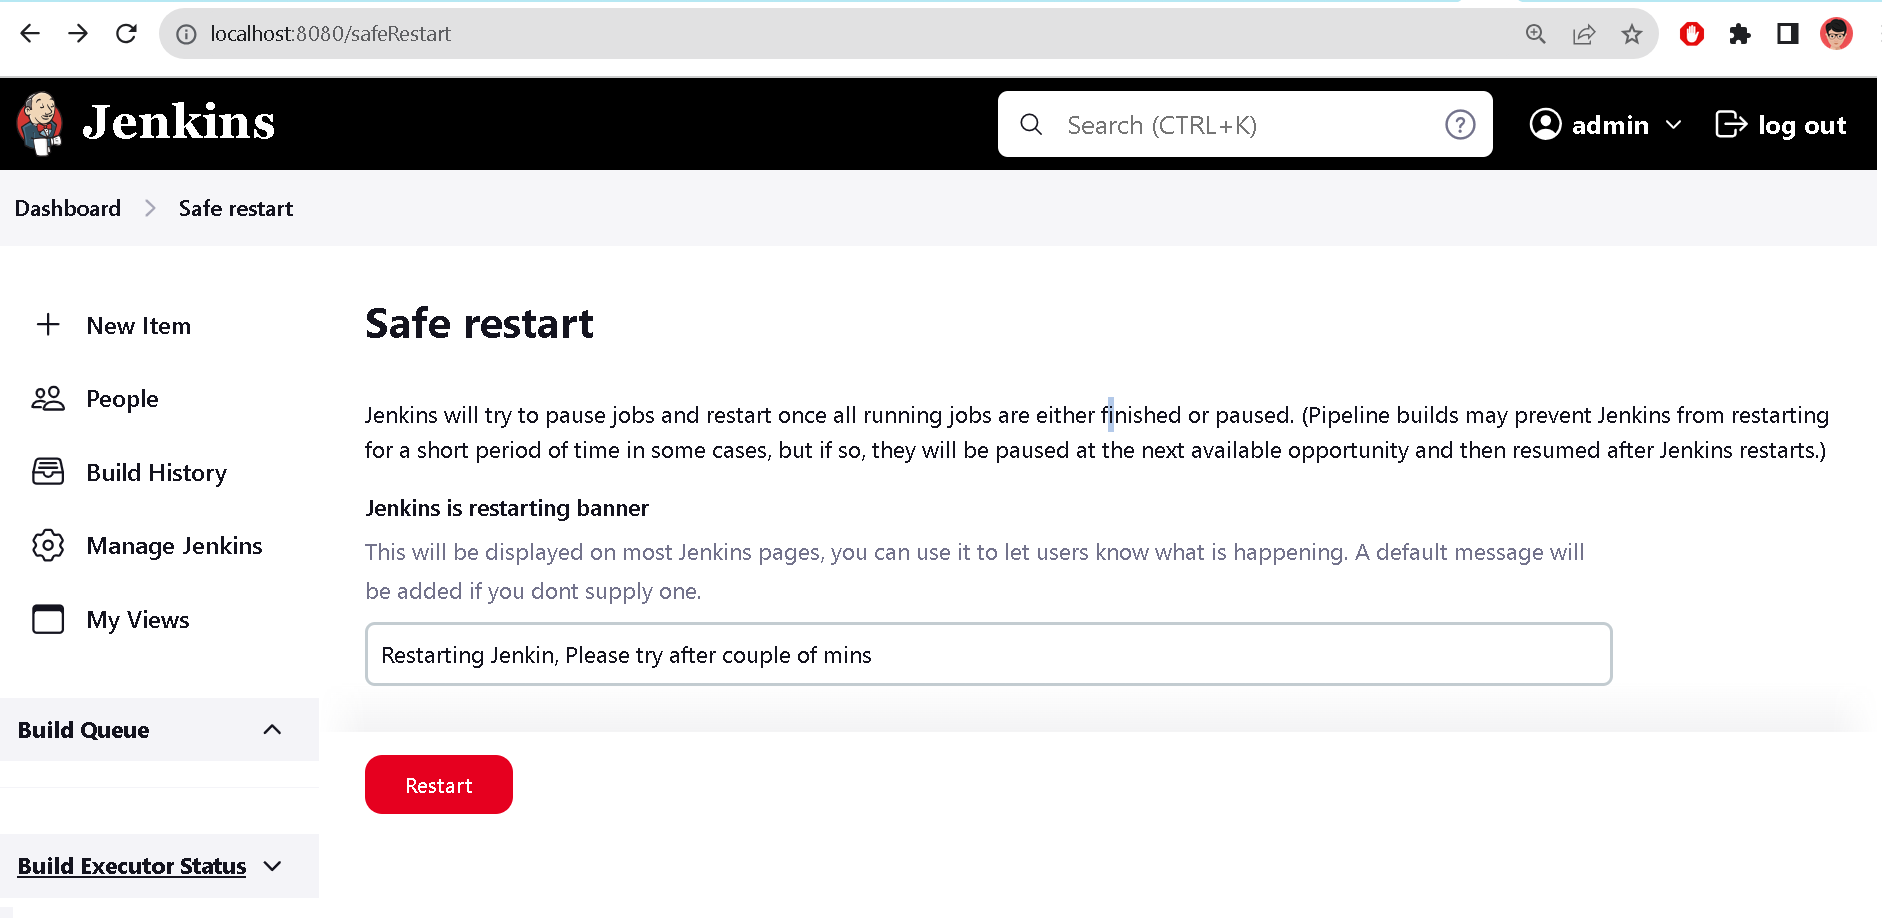Open Build Executor Status link
Viewport: 1882px width, 918px height.
(132, 866)
